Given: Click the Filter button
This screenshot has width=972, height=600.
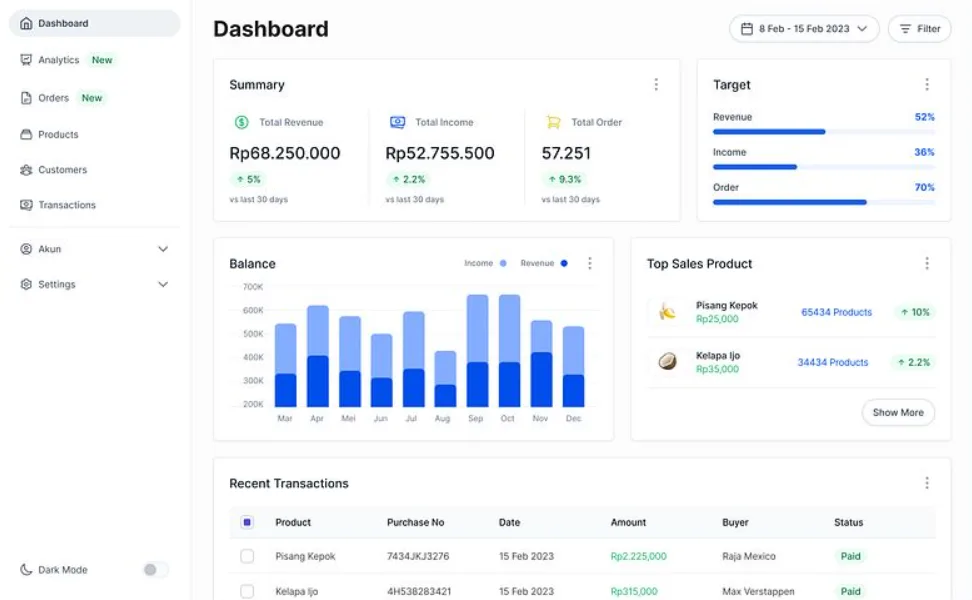Looking at the screenshot, I should pos(919,29).
